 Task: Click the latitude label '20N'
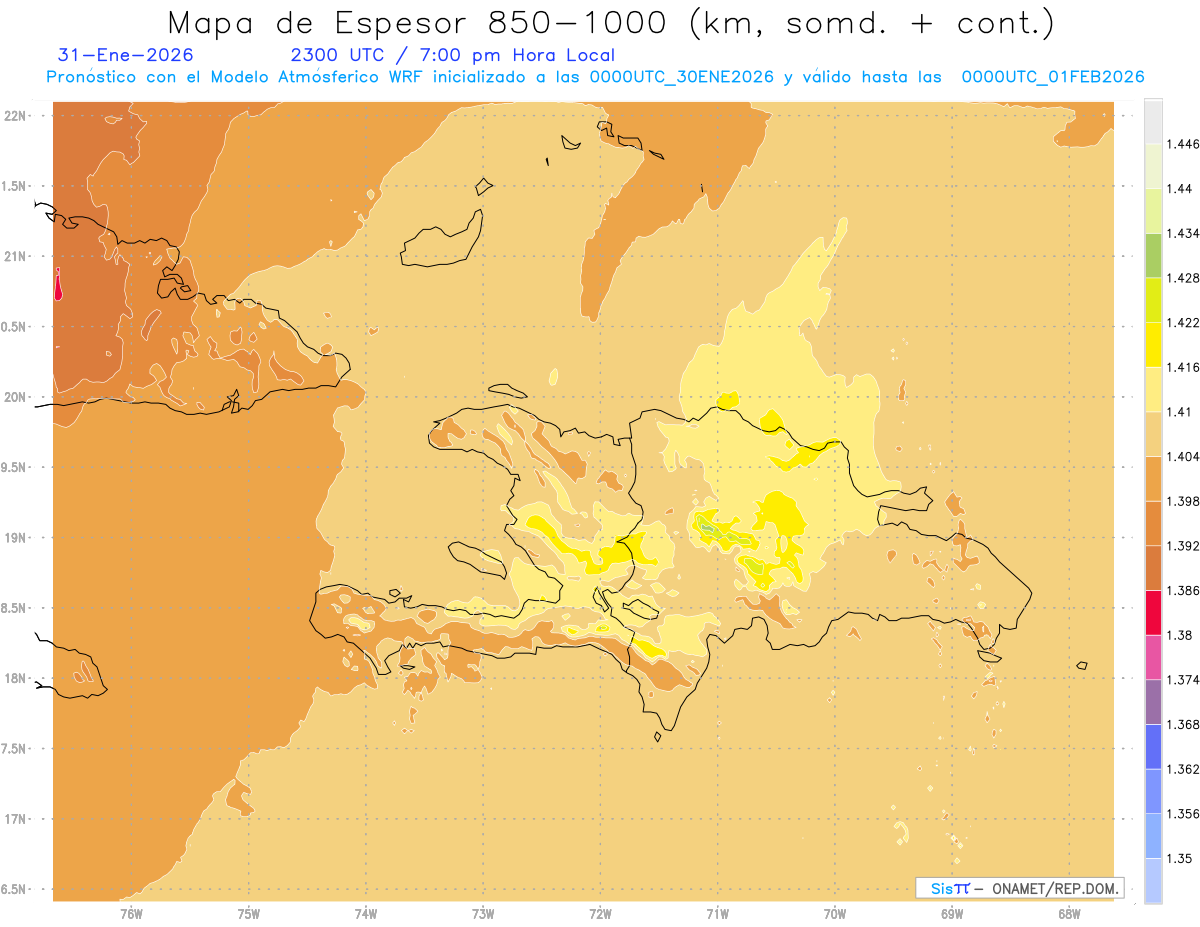coord(17,398)
